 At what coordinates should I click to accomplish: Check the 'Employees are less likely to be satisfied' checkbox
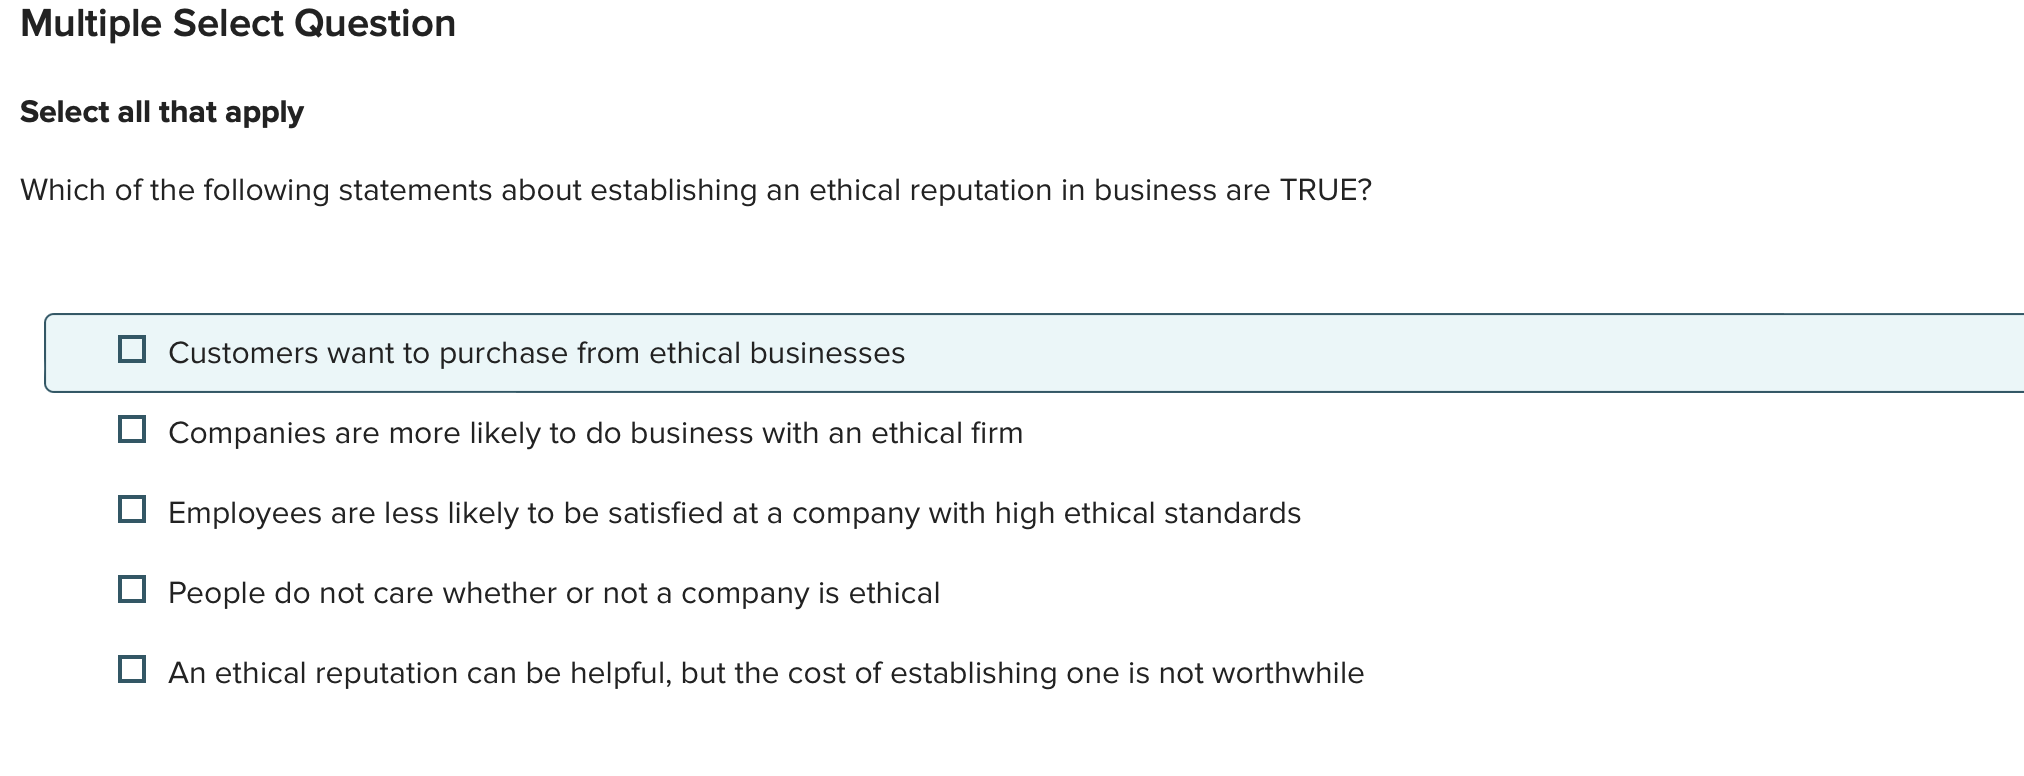132,511
